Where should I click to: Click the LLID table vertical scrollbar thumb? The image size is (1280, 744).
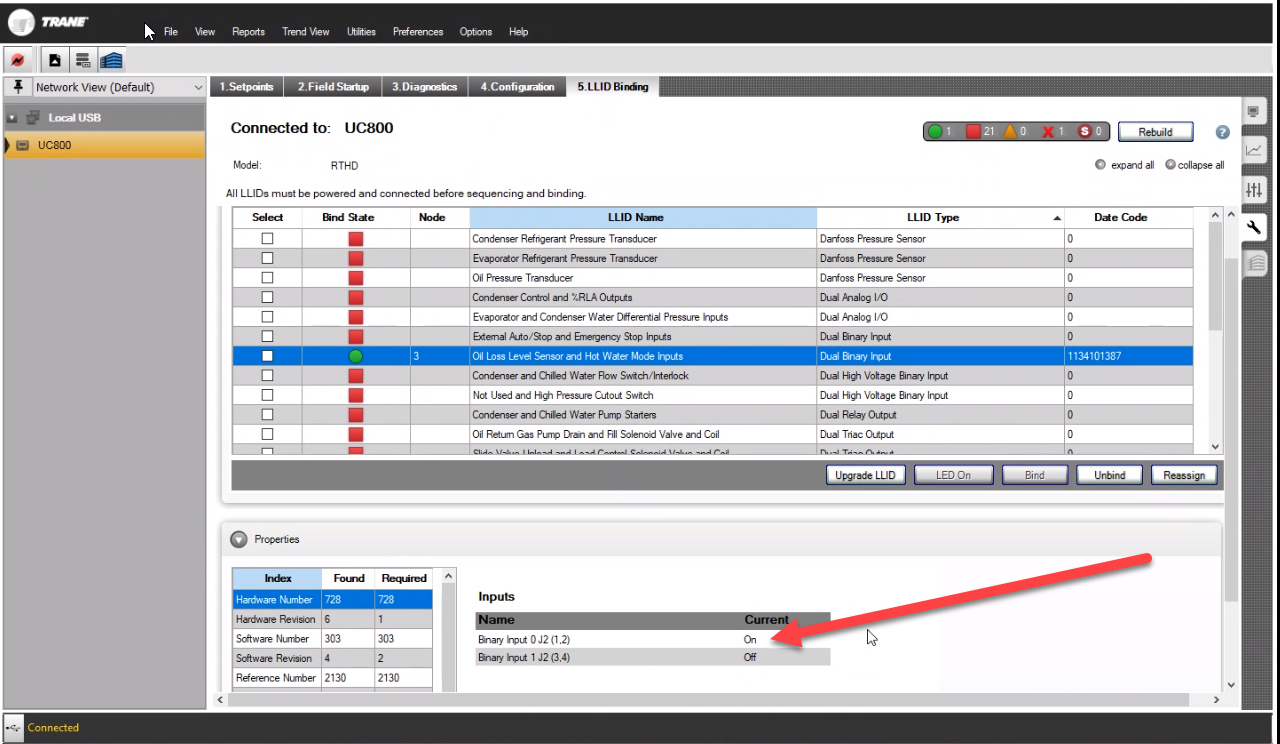point(1215,276)
